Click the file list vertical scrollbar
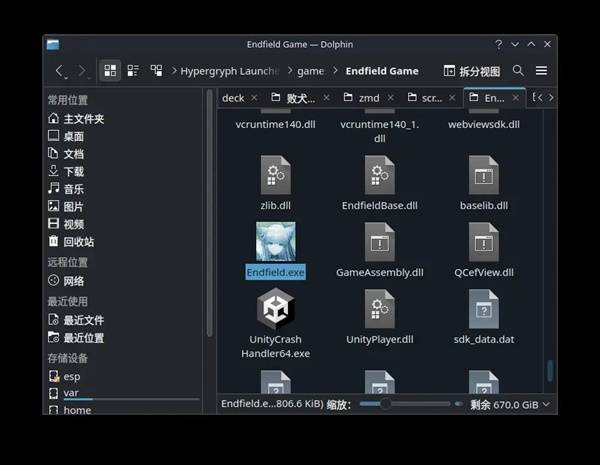Viewport: 600px width, 465px height. click(550, 370)
